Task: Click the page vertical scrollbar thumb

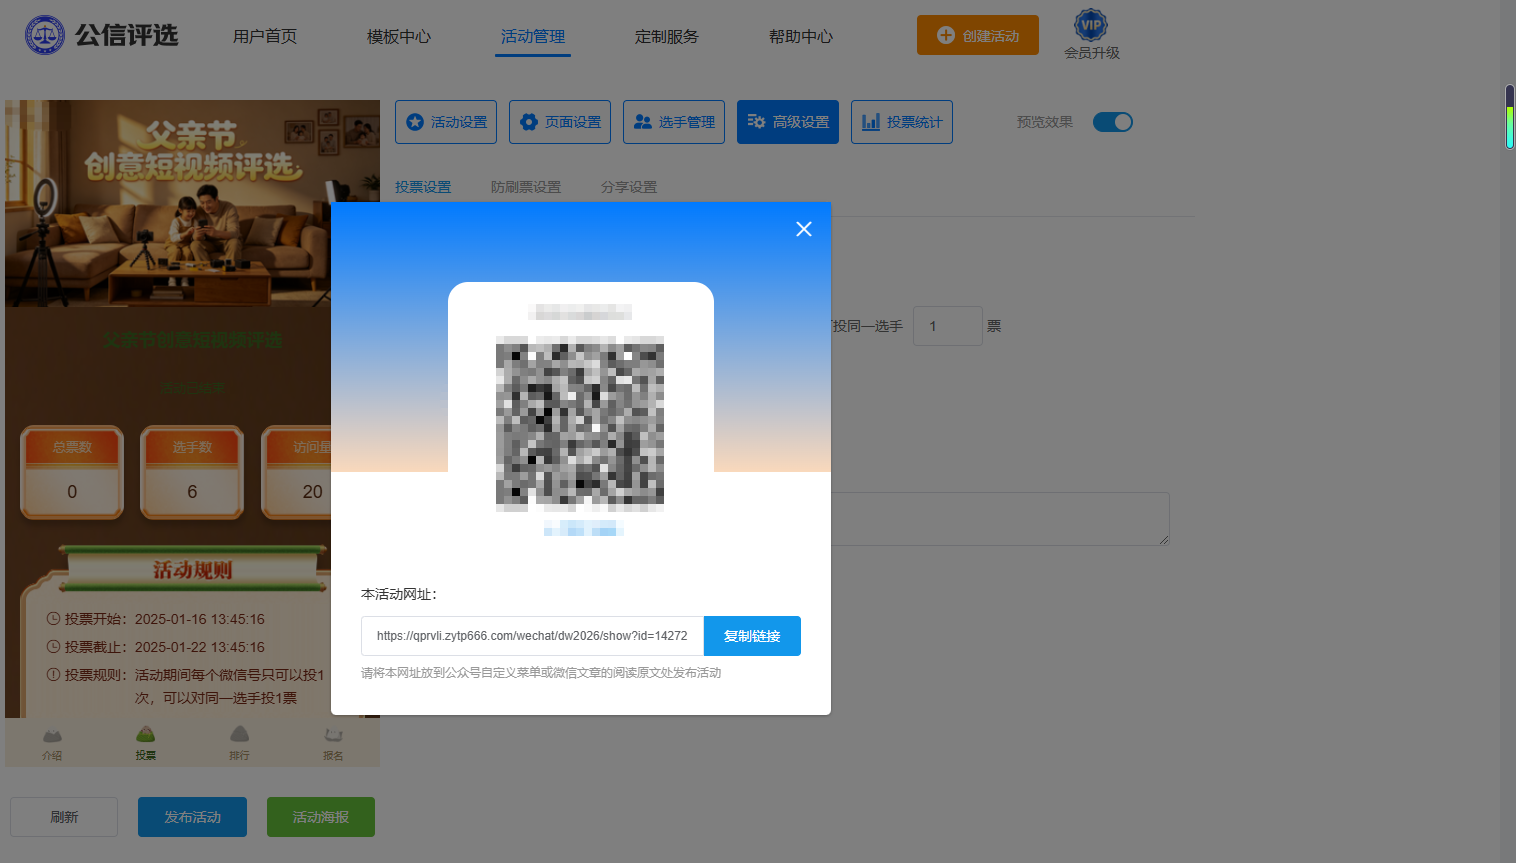Action: [x=1510, y=117]
